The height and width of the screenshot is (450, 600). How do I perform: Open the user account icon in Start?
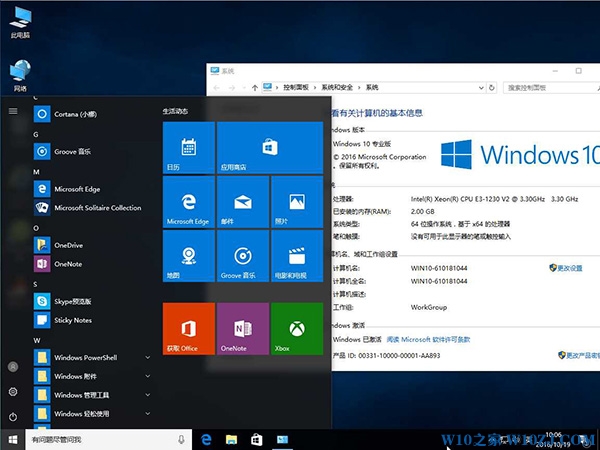point(13,367)
